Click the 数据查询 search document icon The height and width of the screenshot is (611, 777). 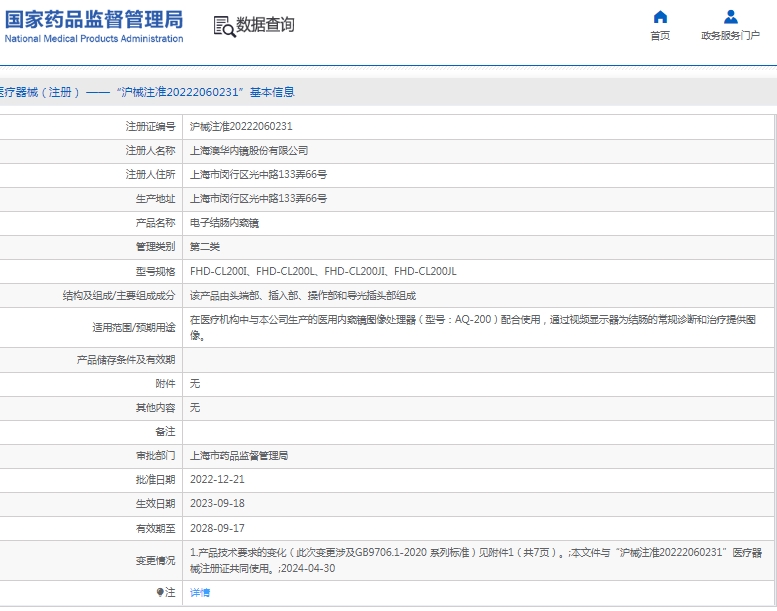pos(224,26)
